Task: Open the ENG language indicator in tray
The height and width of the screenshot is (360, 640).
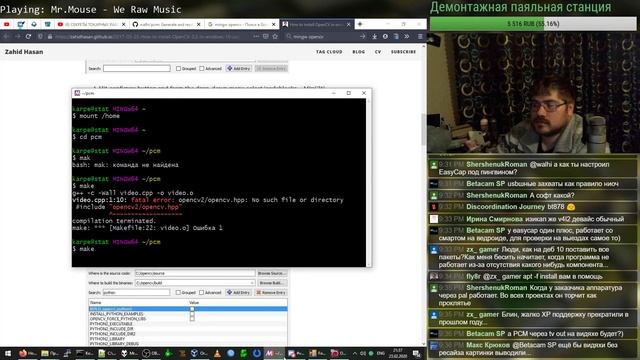Action: pyautogui.click(x=380, y=353)
